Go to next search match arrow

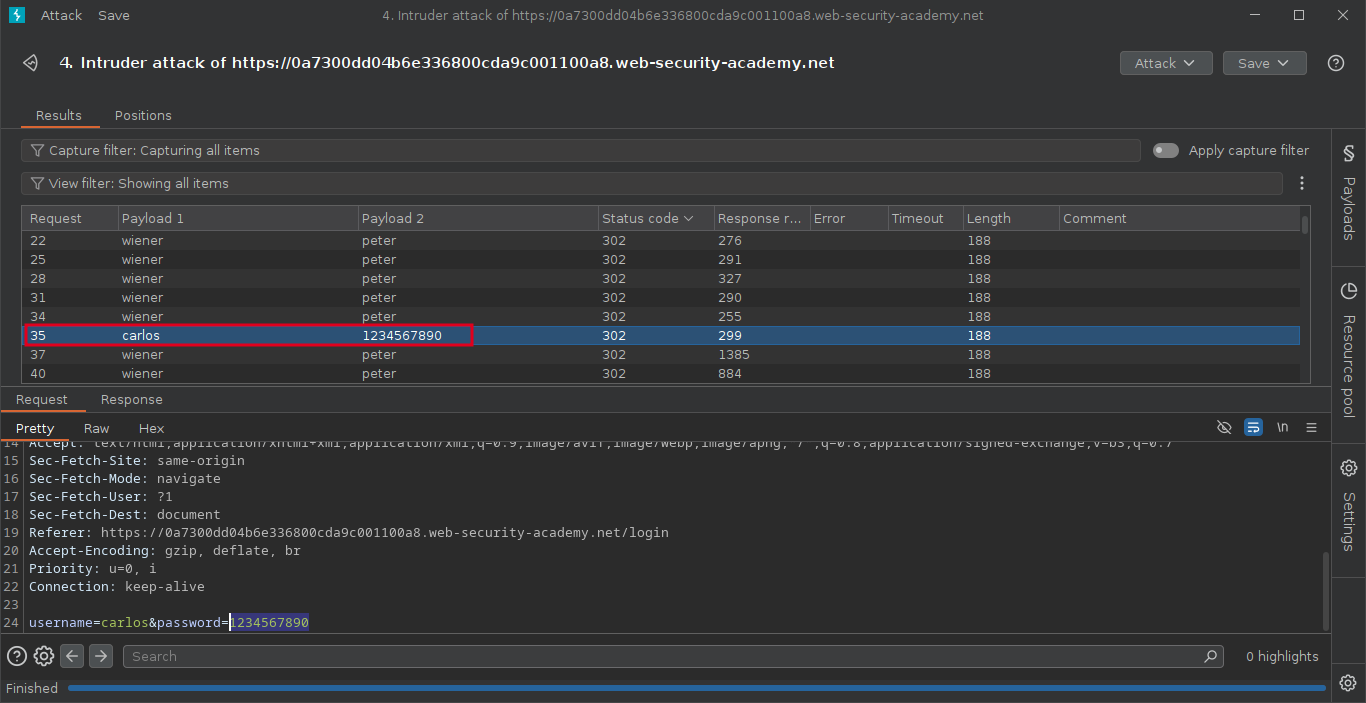pos(101,656)
